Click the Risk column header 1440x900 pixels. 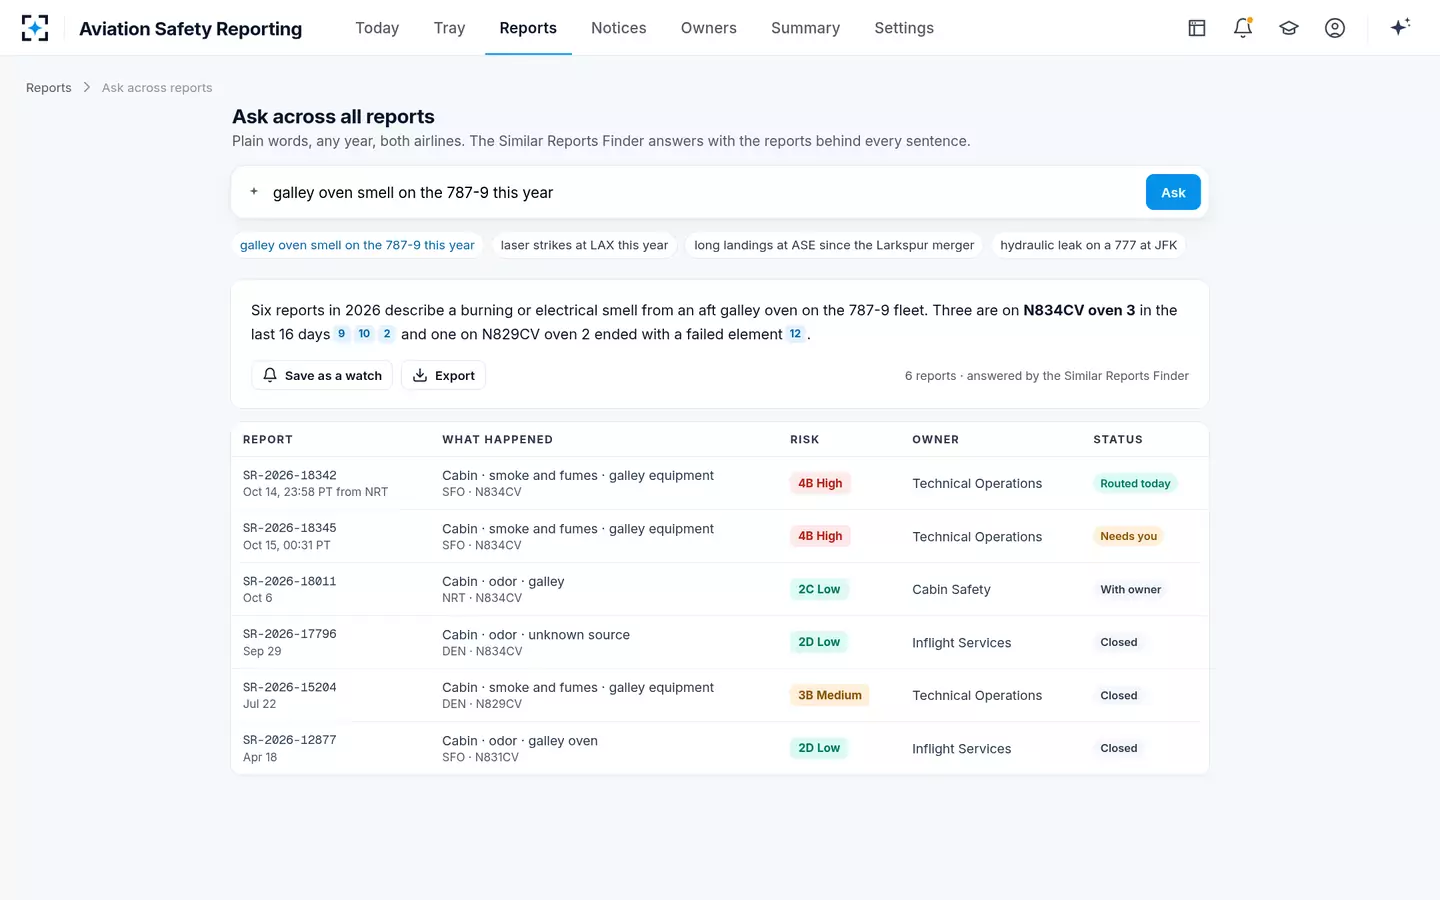tap(805, 439)
